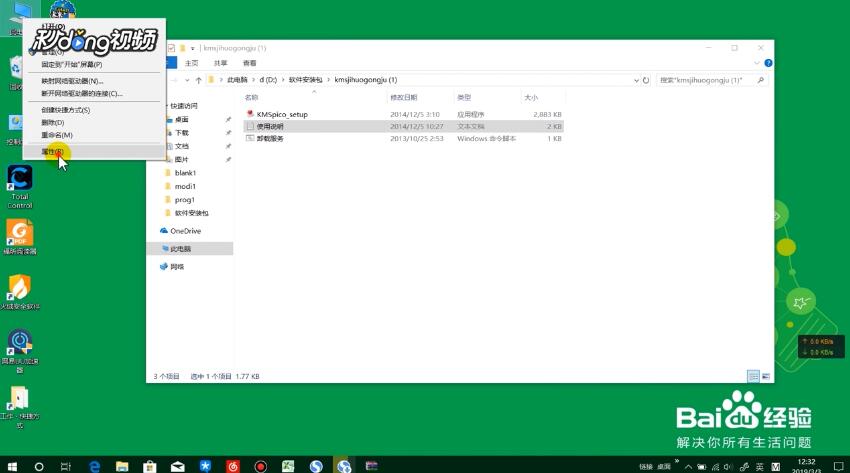Select 此电脑 in the navigation pane
Image resolution: width=850 pixels, height=473 pixels.
[180, 248]
